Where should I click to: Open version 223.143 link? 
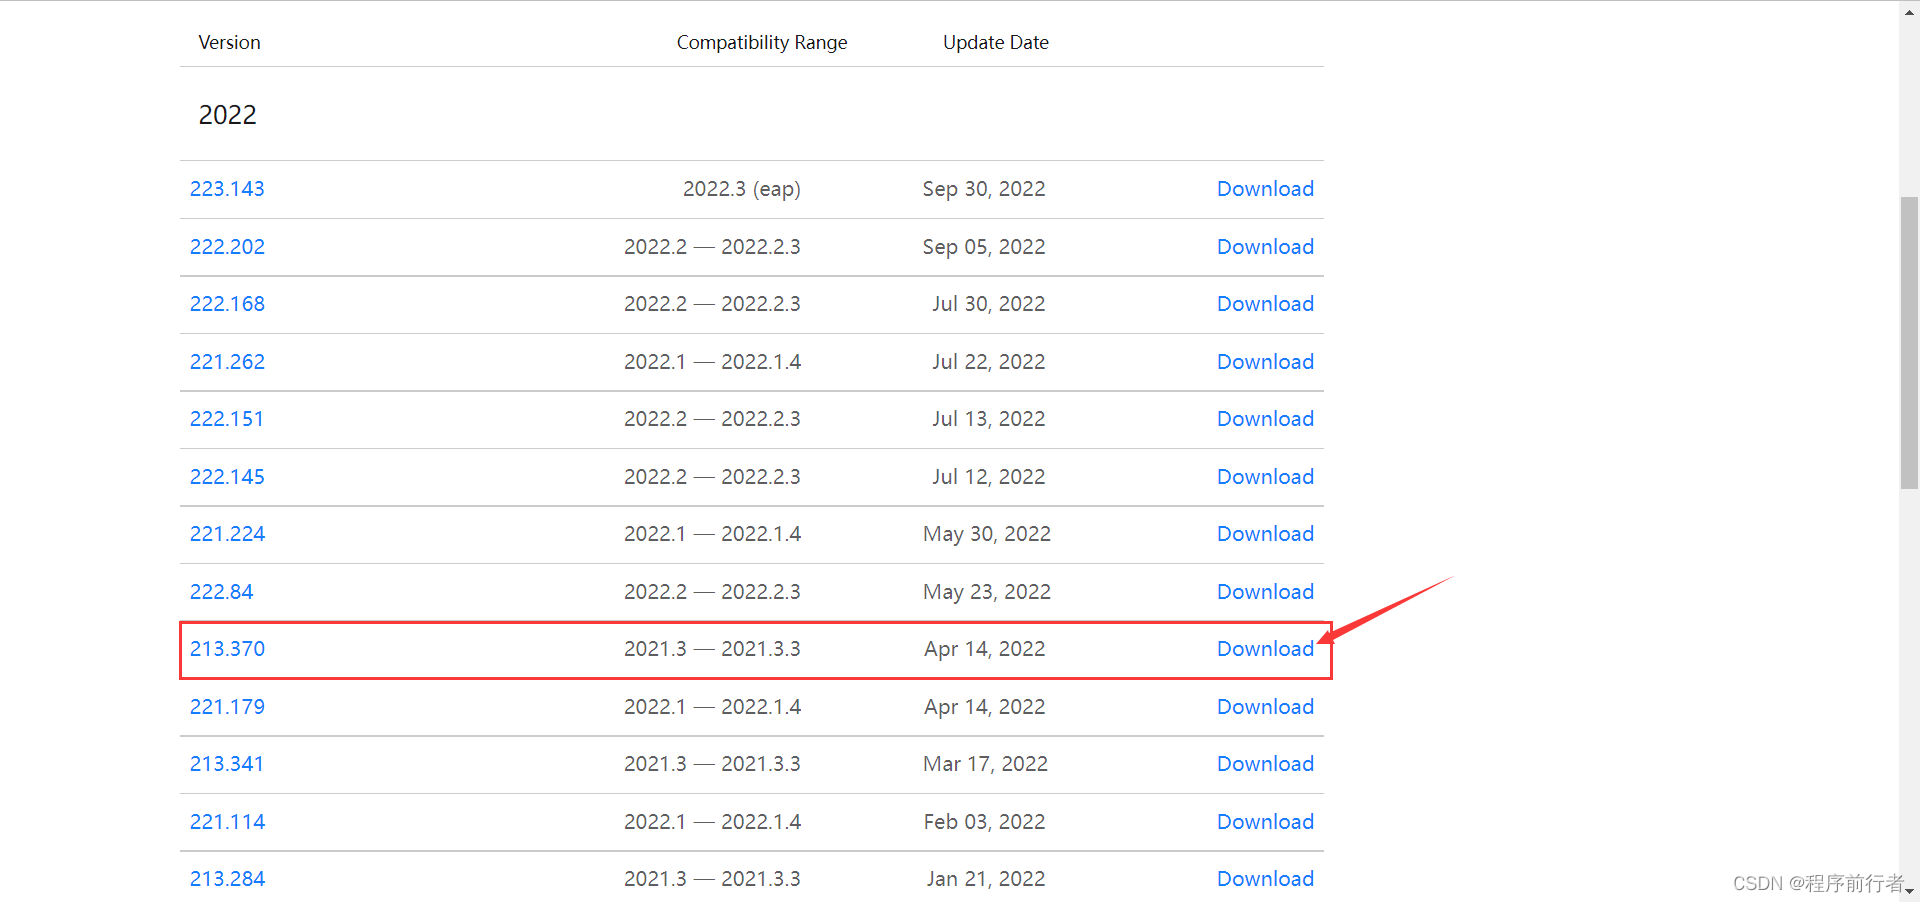point(227,189)
